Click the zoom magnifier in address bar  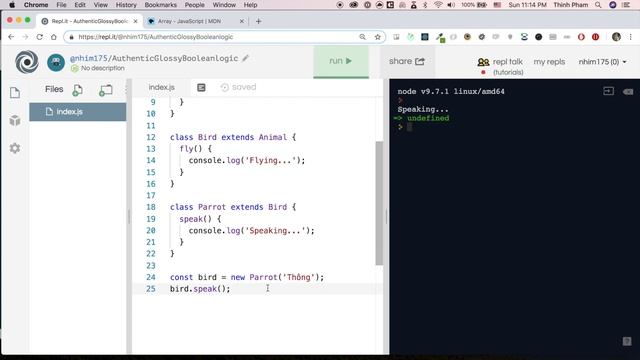point(362,37)
